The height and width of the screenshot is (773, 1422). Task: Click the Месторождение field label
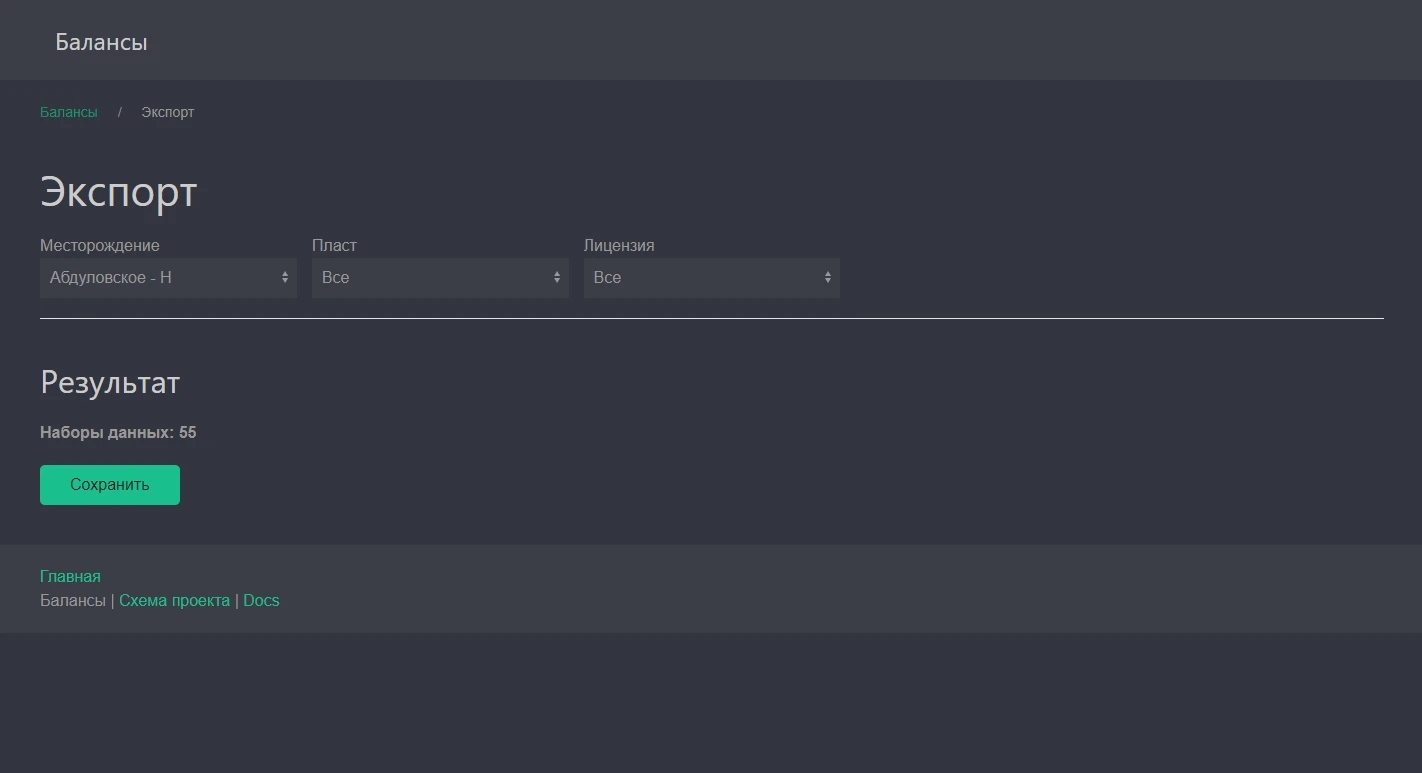(99, 245)
